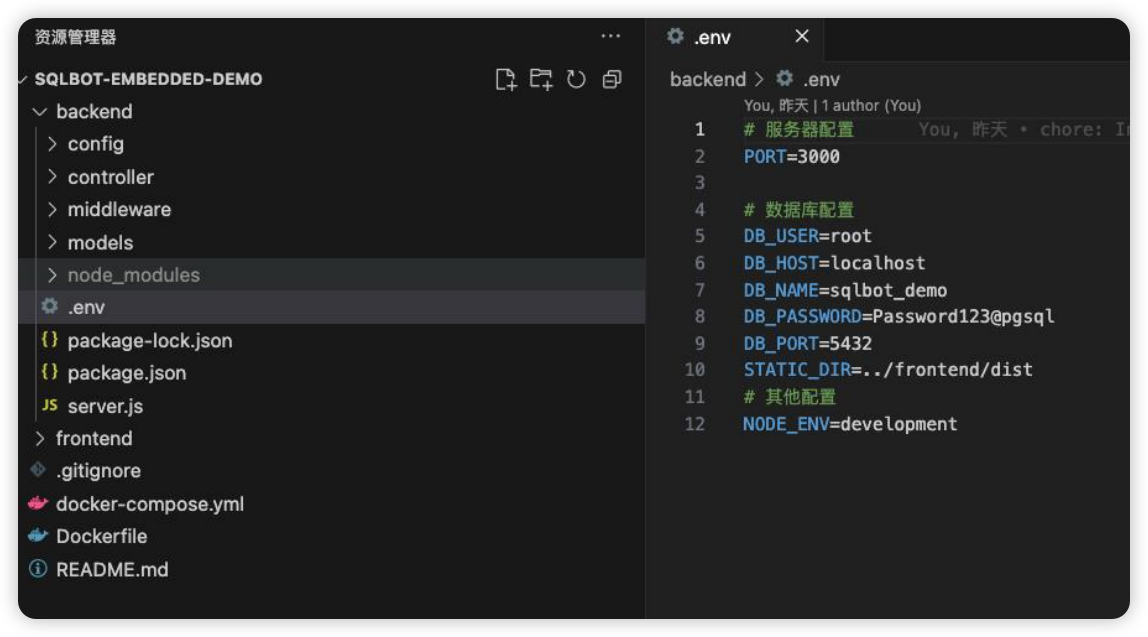Image resolution: width=1148 pixels, height=637 pixels.
Task: Open docker-compose.yml file
Action: click(x=149, y=504)
